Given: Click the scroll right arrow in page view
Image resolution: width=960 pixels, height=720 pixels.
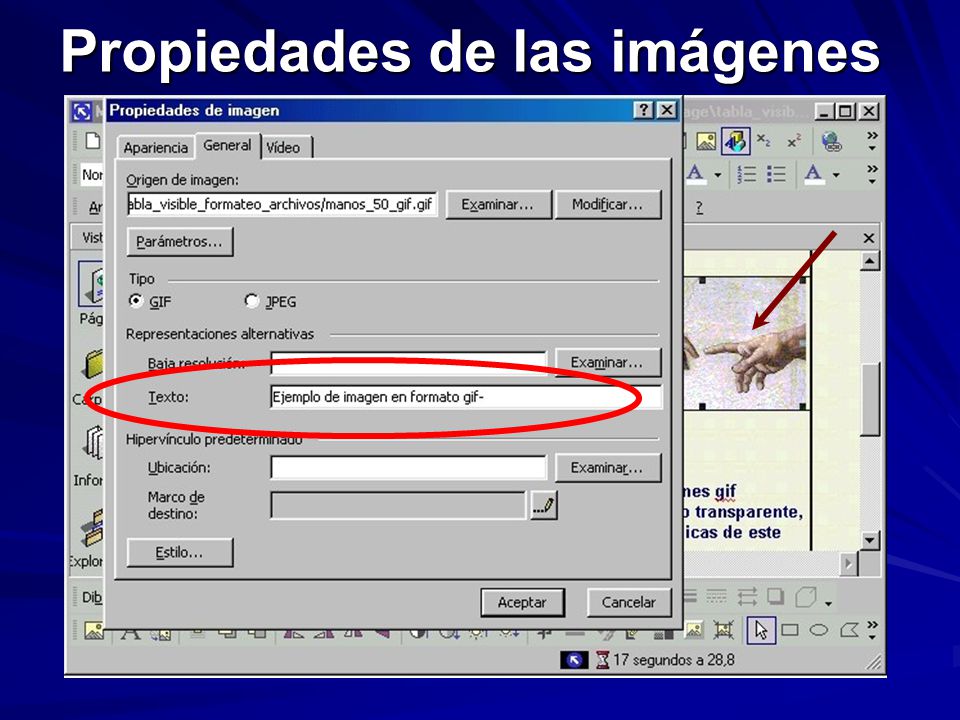Looking at the screenshot, I should (848, 563).
